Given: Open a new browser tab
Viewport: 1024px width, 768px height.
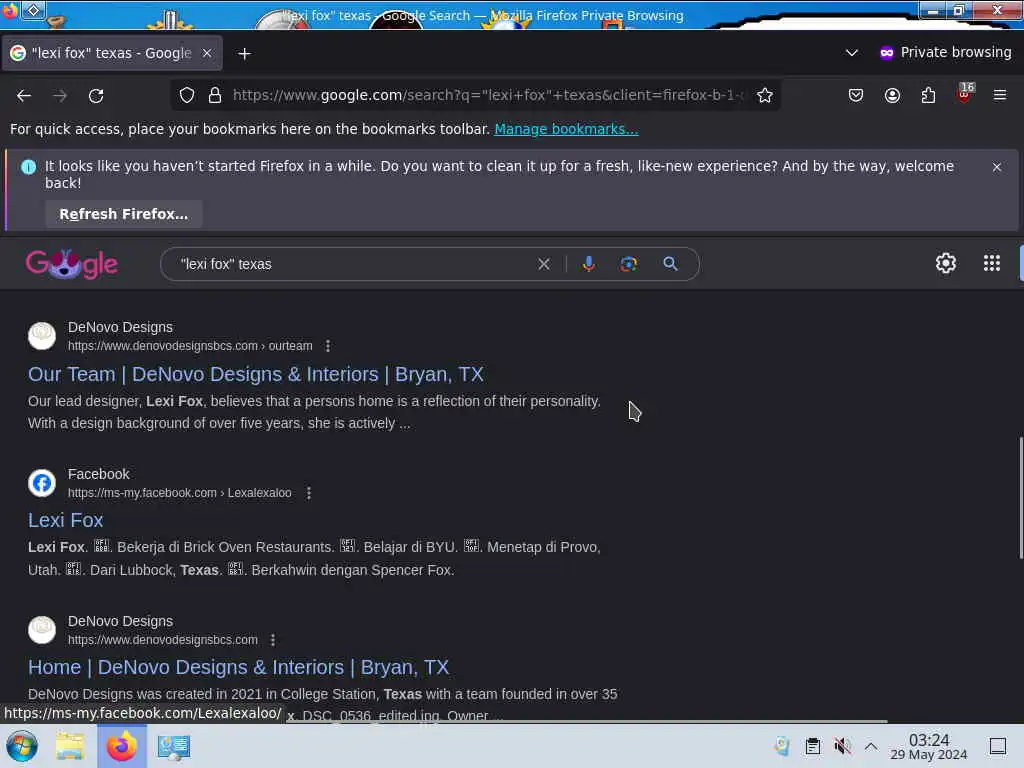Looking at the screenshot, I should pos(244,54).
